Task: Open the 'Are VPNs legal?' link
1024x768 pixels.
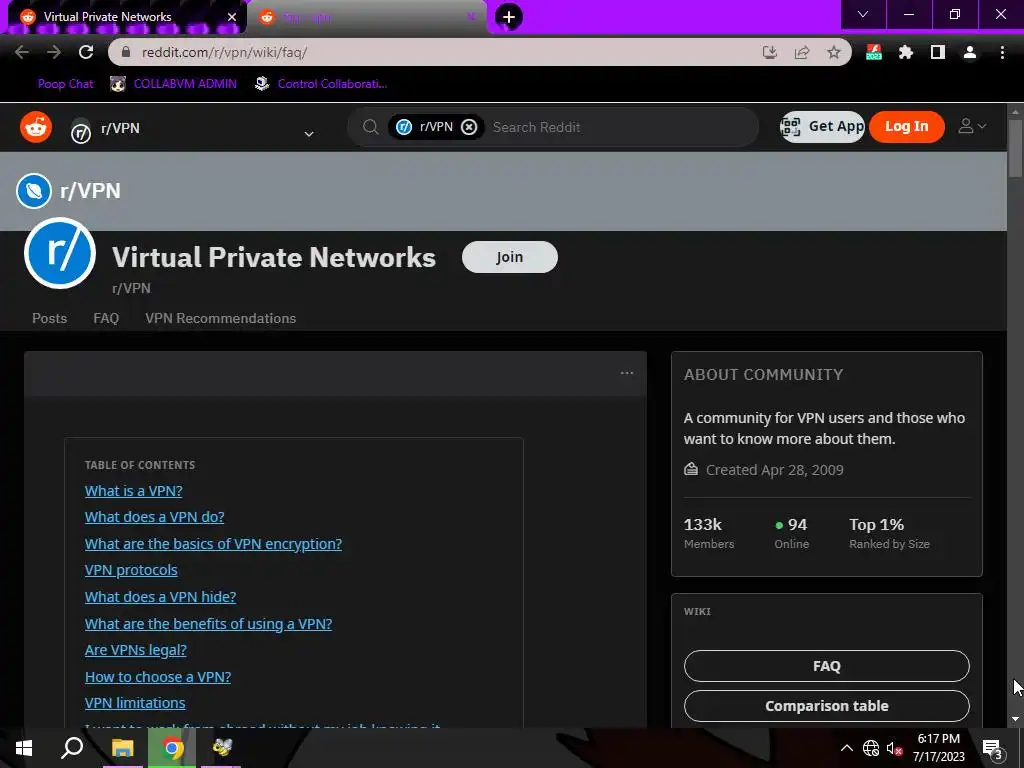Action: [136, 650]
